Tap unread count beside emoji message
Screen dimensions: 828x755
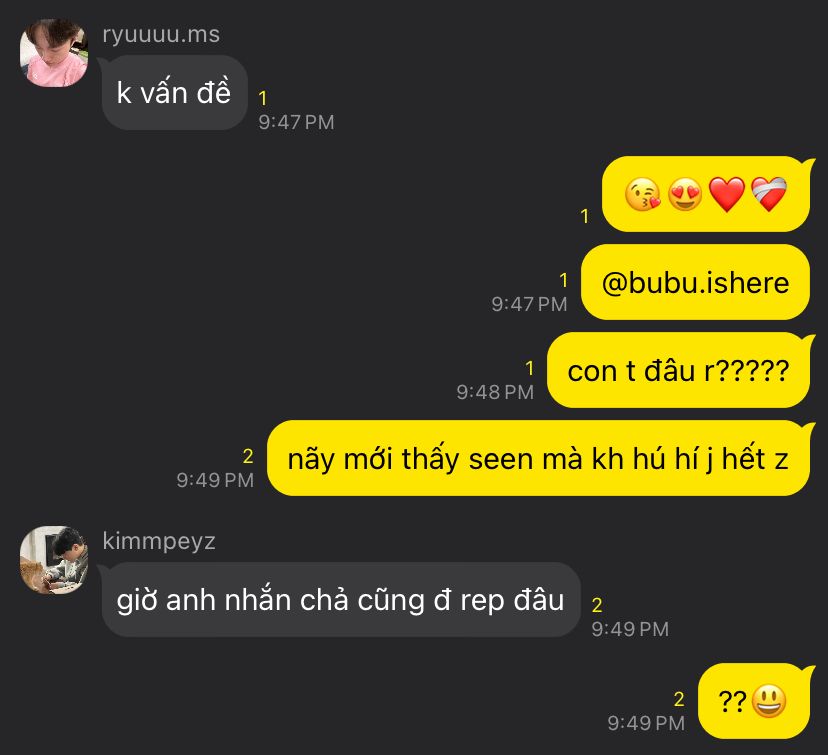[x=585, y=216]
